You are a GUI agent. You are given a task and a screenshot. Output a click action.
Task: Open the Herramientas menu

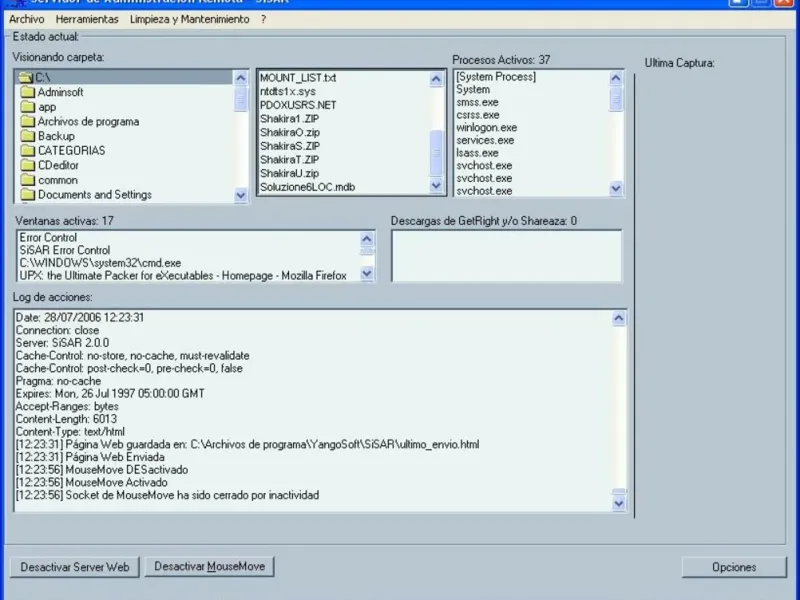87,19
